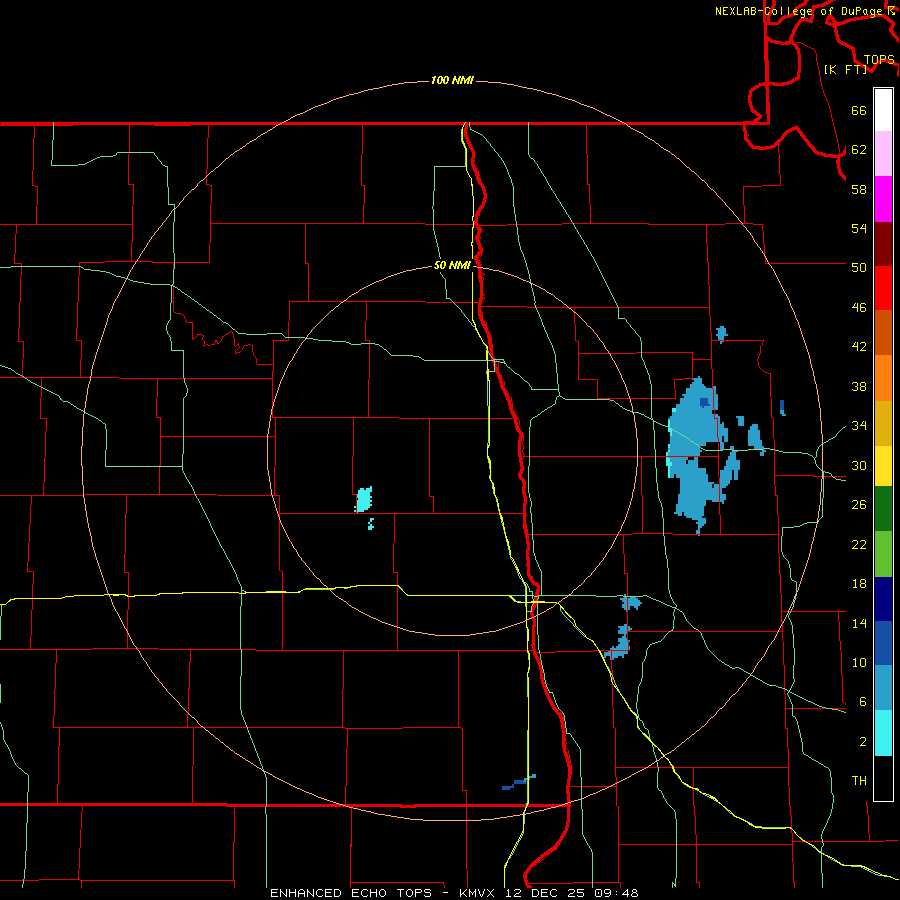Select the black threshold swatch on the scale
The width and height of the screenshot is (900, 900).
pos(883,778)
